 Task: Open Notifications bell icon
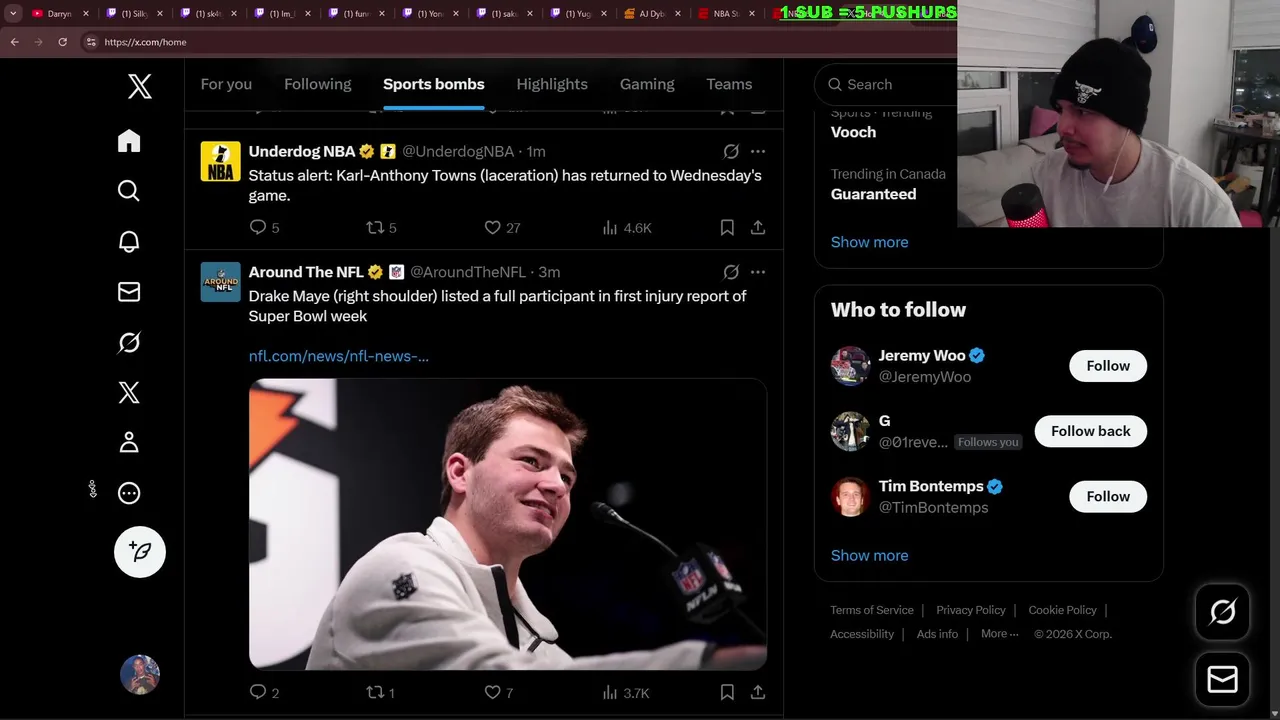tap(129, 241)
